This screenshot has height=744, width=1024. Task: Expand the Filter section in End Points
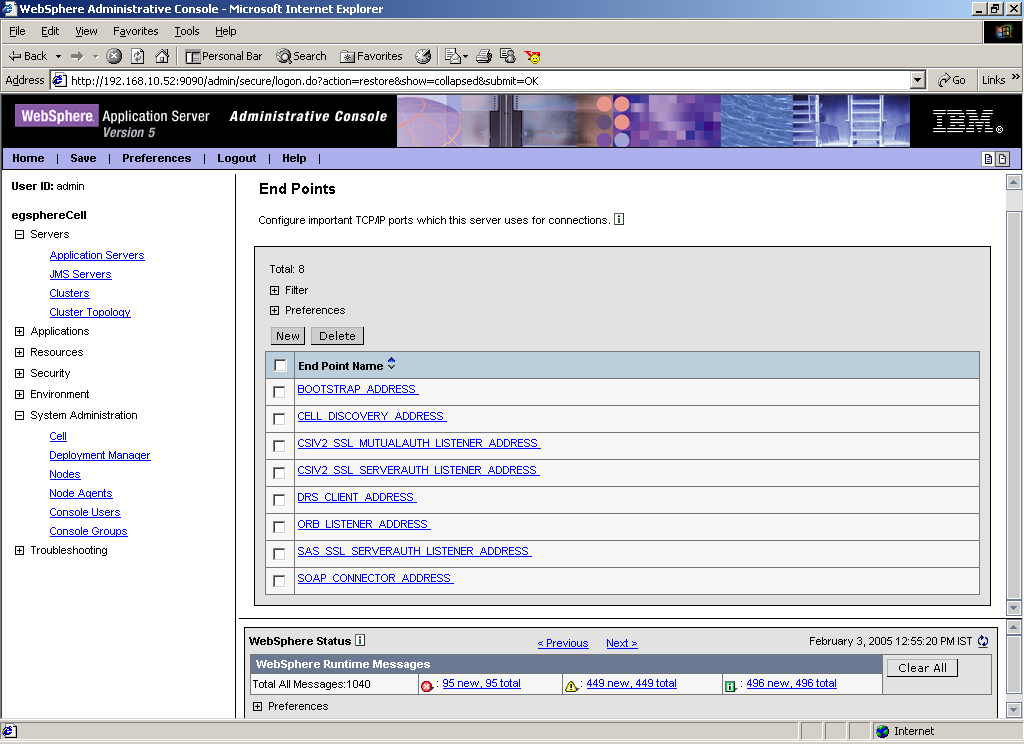click(274, 291)
